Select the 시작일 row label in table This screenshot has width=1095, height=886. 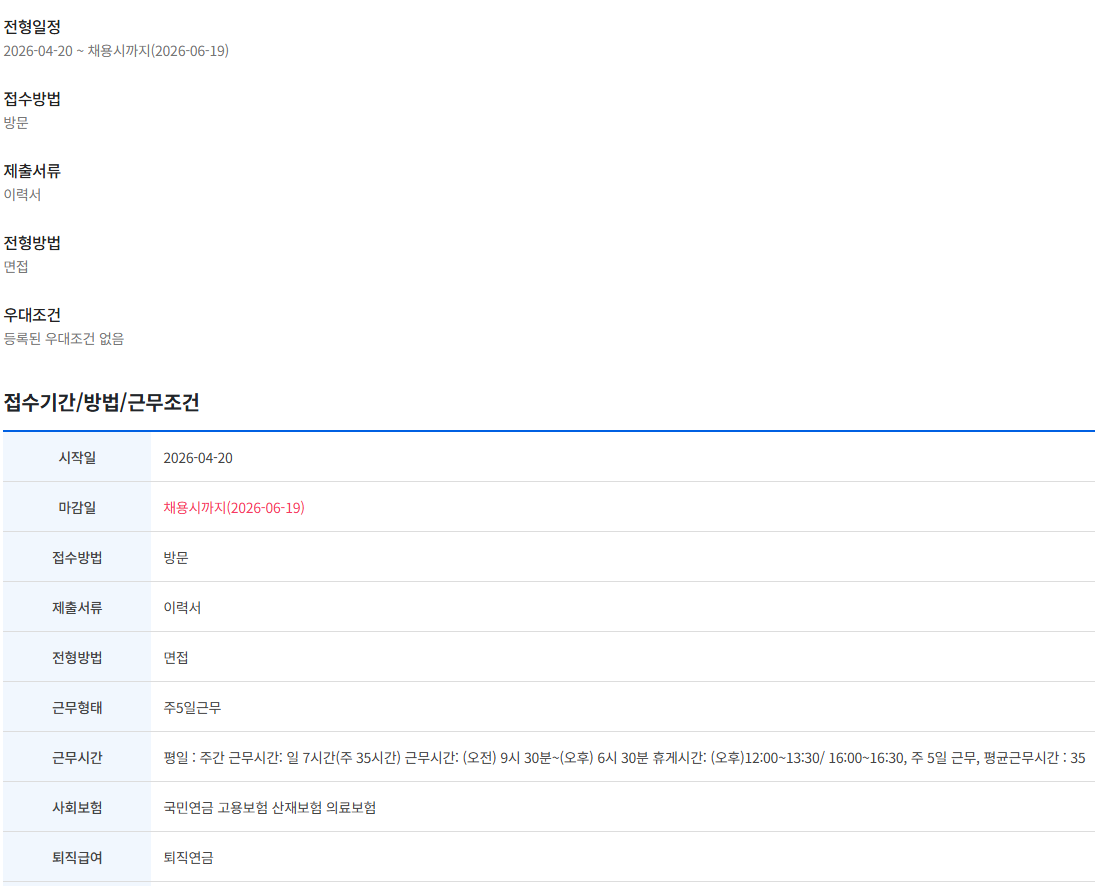point(77,458)
